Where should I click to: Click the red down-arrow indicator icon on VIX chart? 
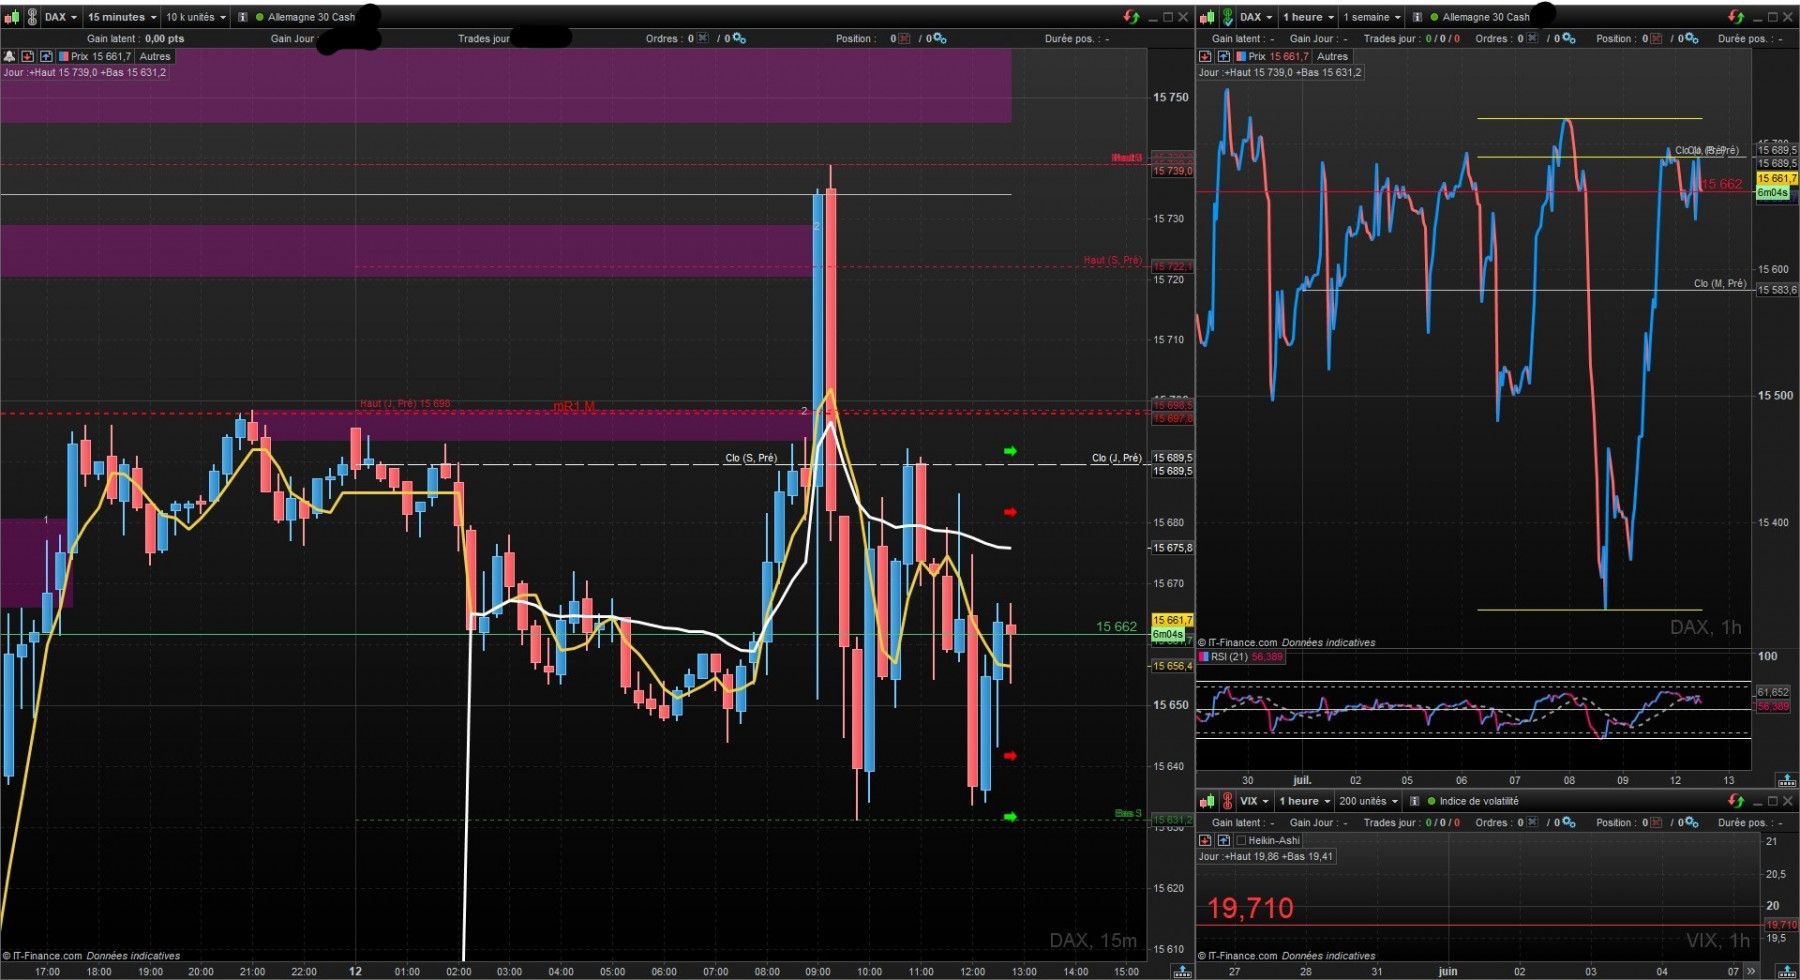[x=1205, y=840]
